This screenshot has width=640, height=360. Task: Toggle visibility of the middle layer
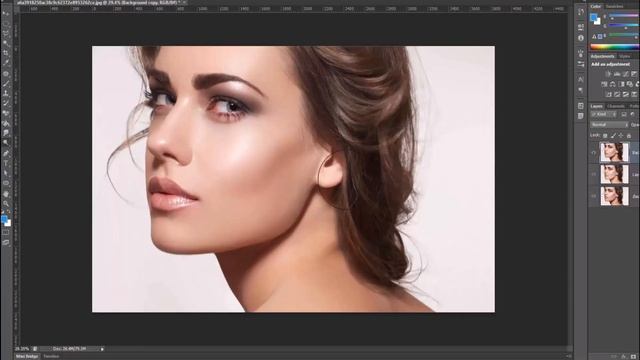(x=594, y=174)
